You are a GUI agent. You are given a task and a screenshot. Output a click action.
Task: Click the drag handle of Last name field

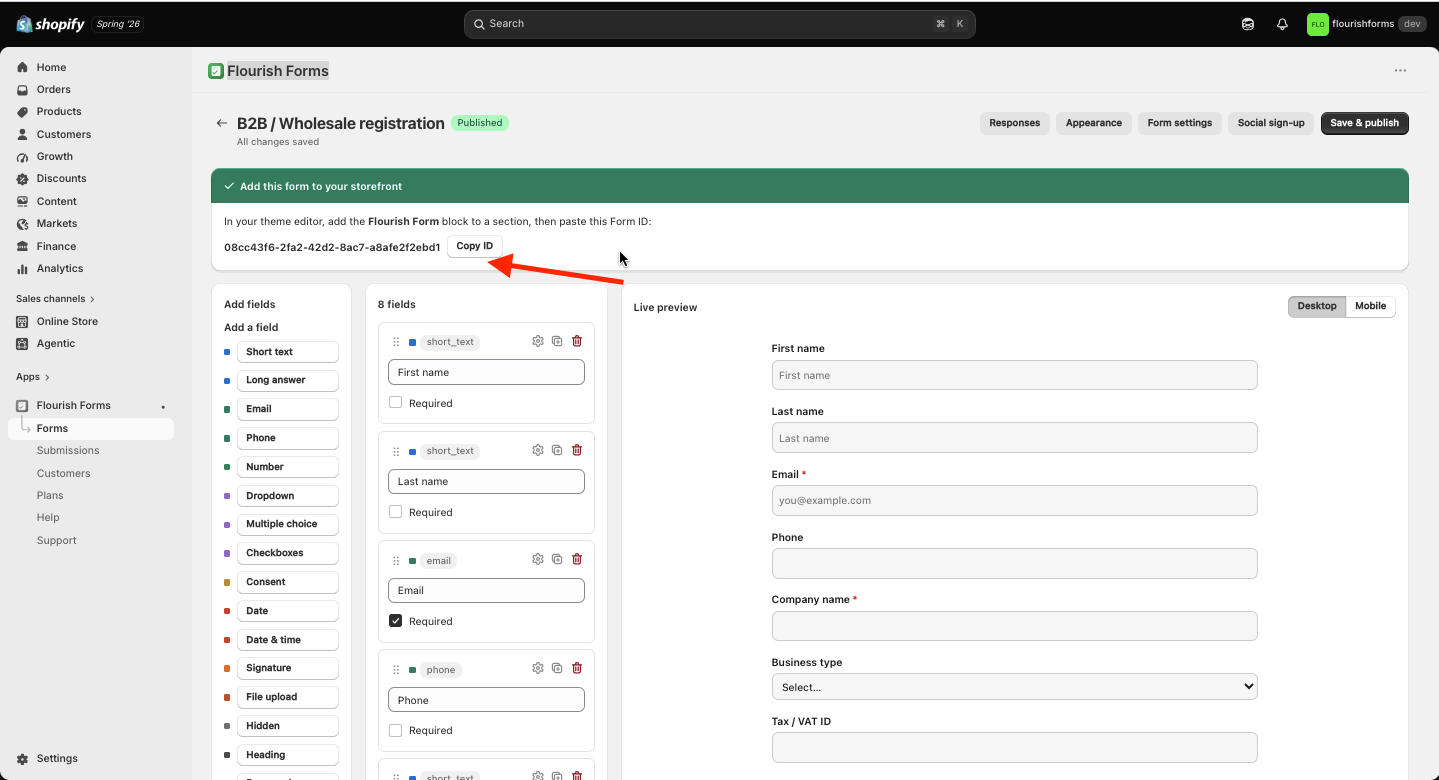tap(396, 451)
